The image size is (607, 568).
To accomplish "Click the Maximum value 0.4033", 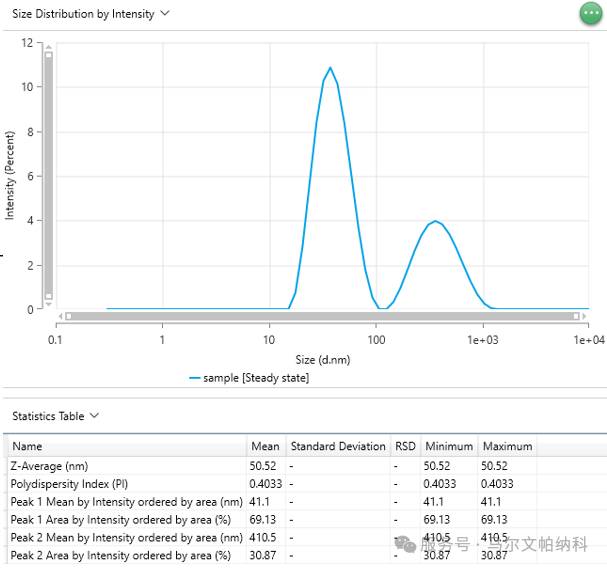I will click(x=497, y=484).
